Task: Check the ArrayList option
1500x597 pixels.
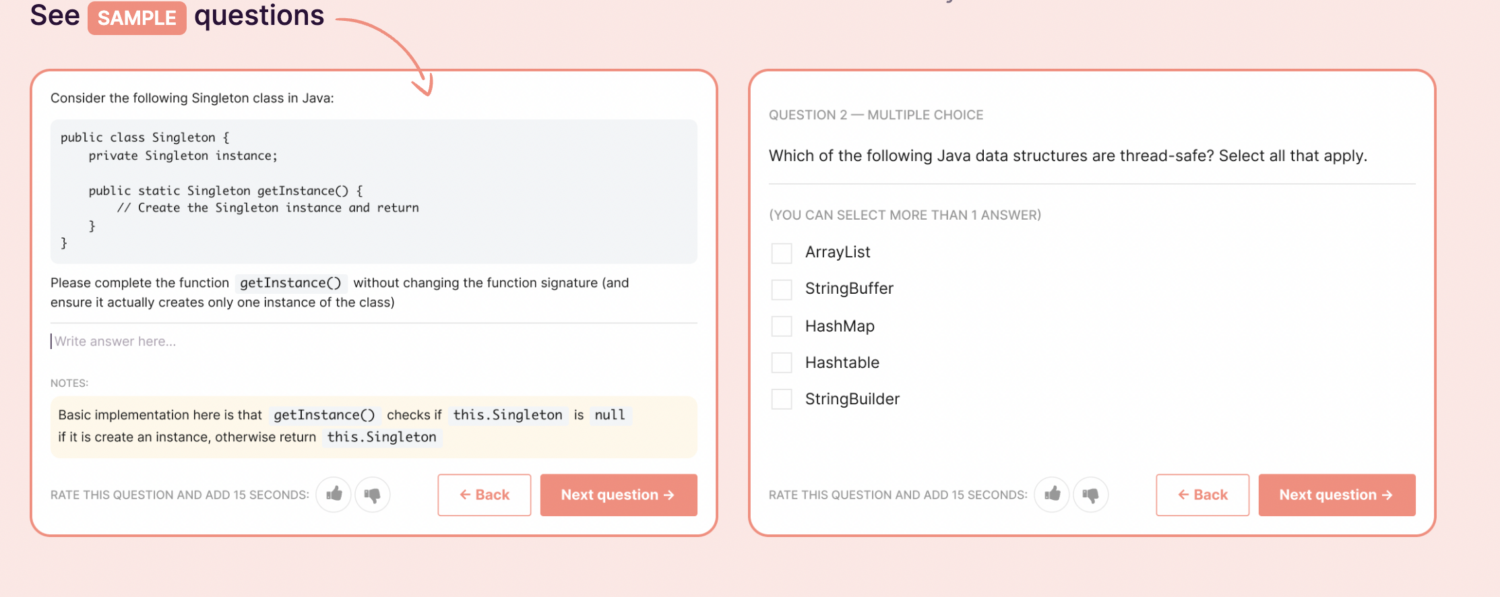Action: (x=781, y=252)
